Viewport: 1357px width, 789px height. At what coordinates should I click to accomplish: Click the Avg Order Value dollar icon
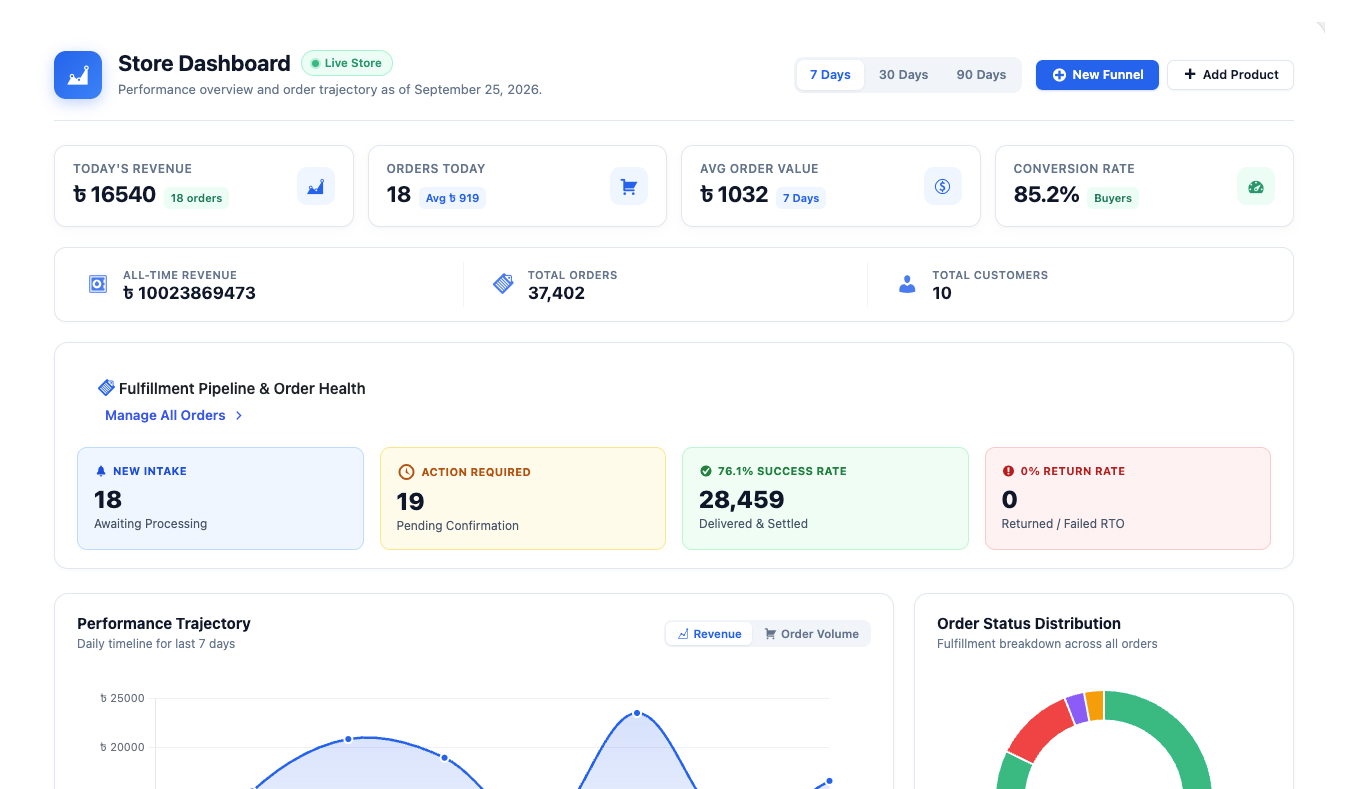pyautogui.click(x=943, y=186)
